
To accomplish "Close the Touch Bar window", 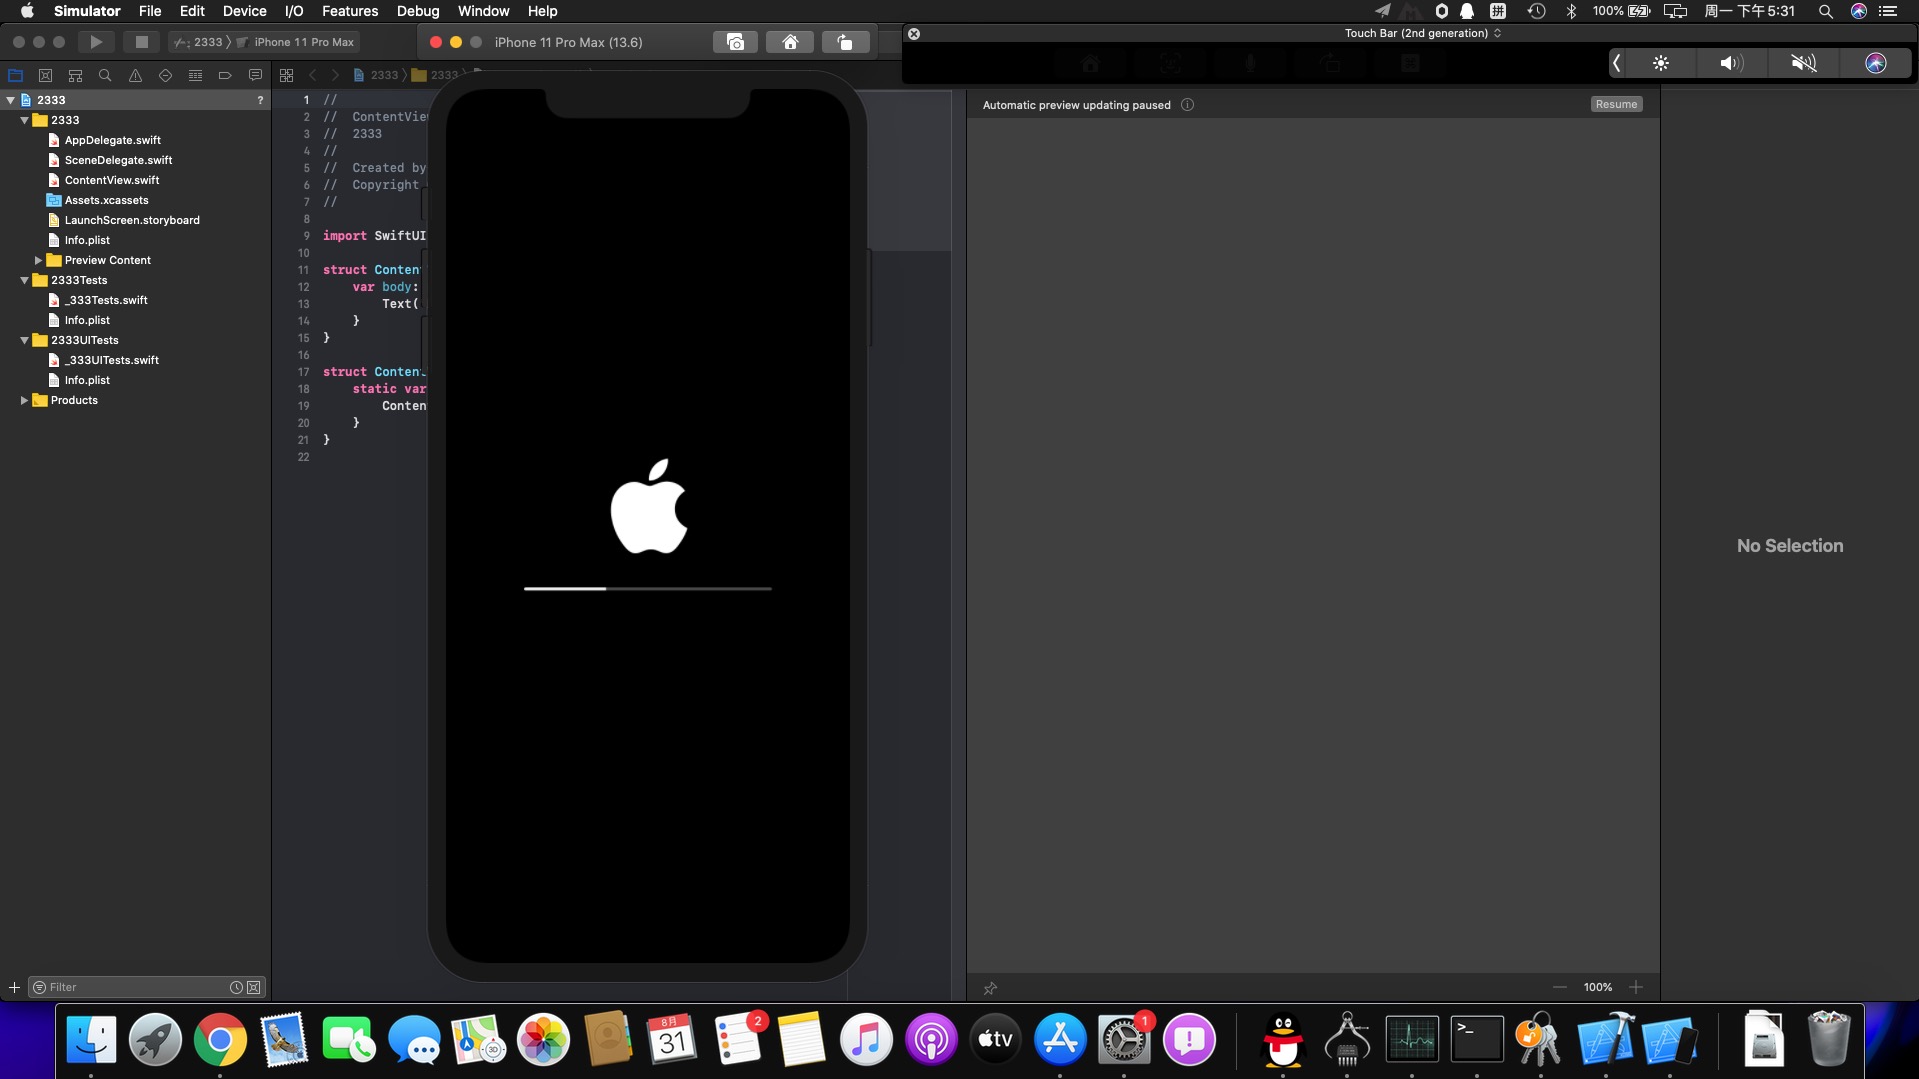I will pos(914,34).
